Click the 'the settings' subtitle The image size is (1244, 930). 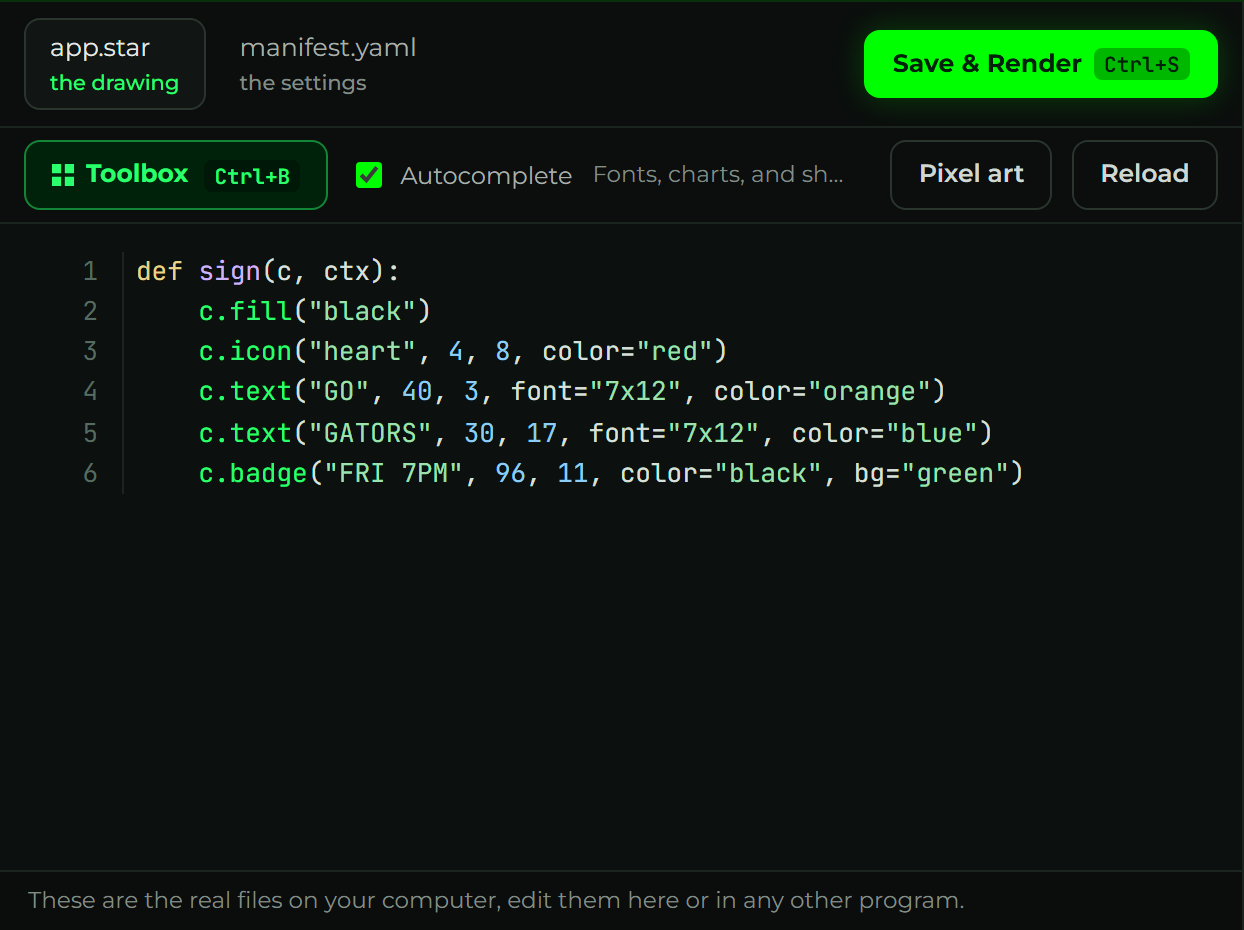303,83
